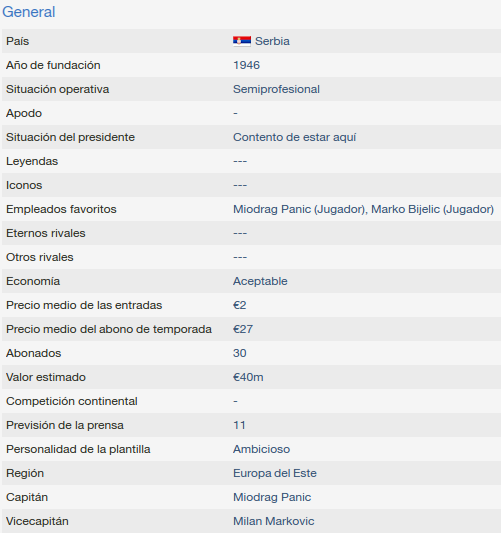This screenshot has height=533, width=501.
Task: Click the Contento de estar aquí value
Action: (x=294, y=137)
